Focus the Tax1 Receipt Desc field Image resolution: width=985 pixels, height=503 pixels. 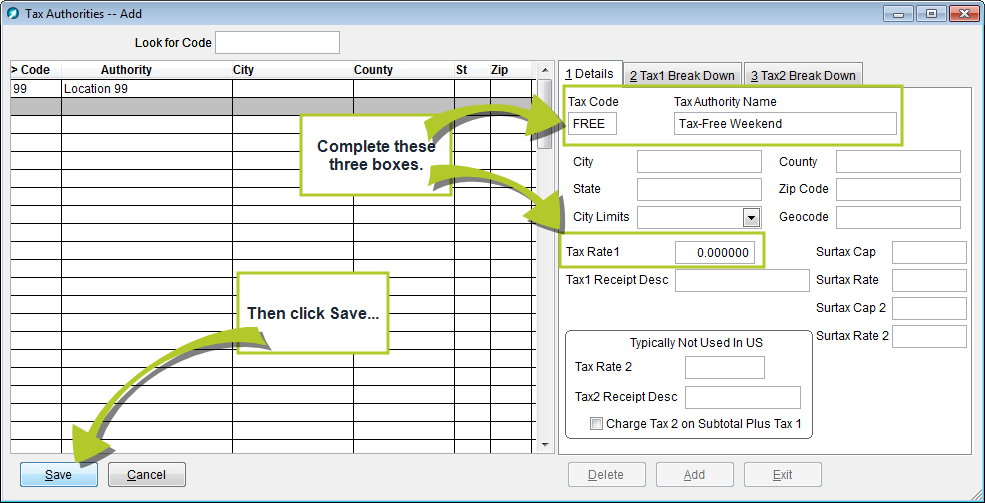[x=742, y=280]
